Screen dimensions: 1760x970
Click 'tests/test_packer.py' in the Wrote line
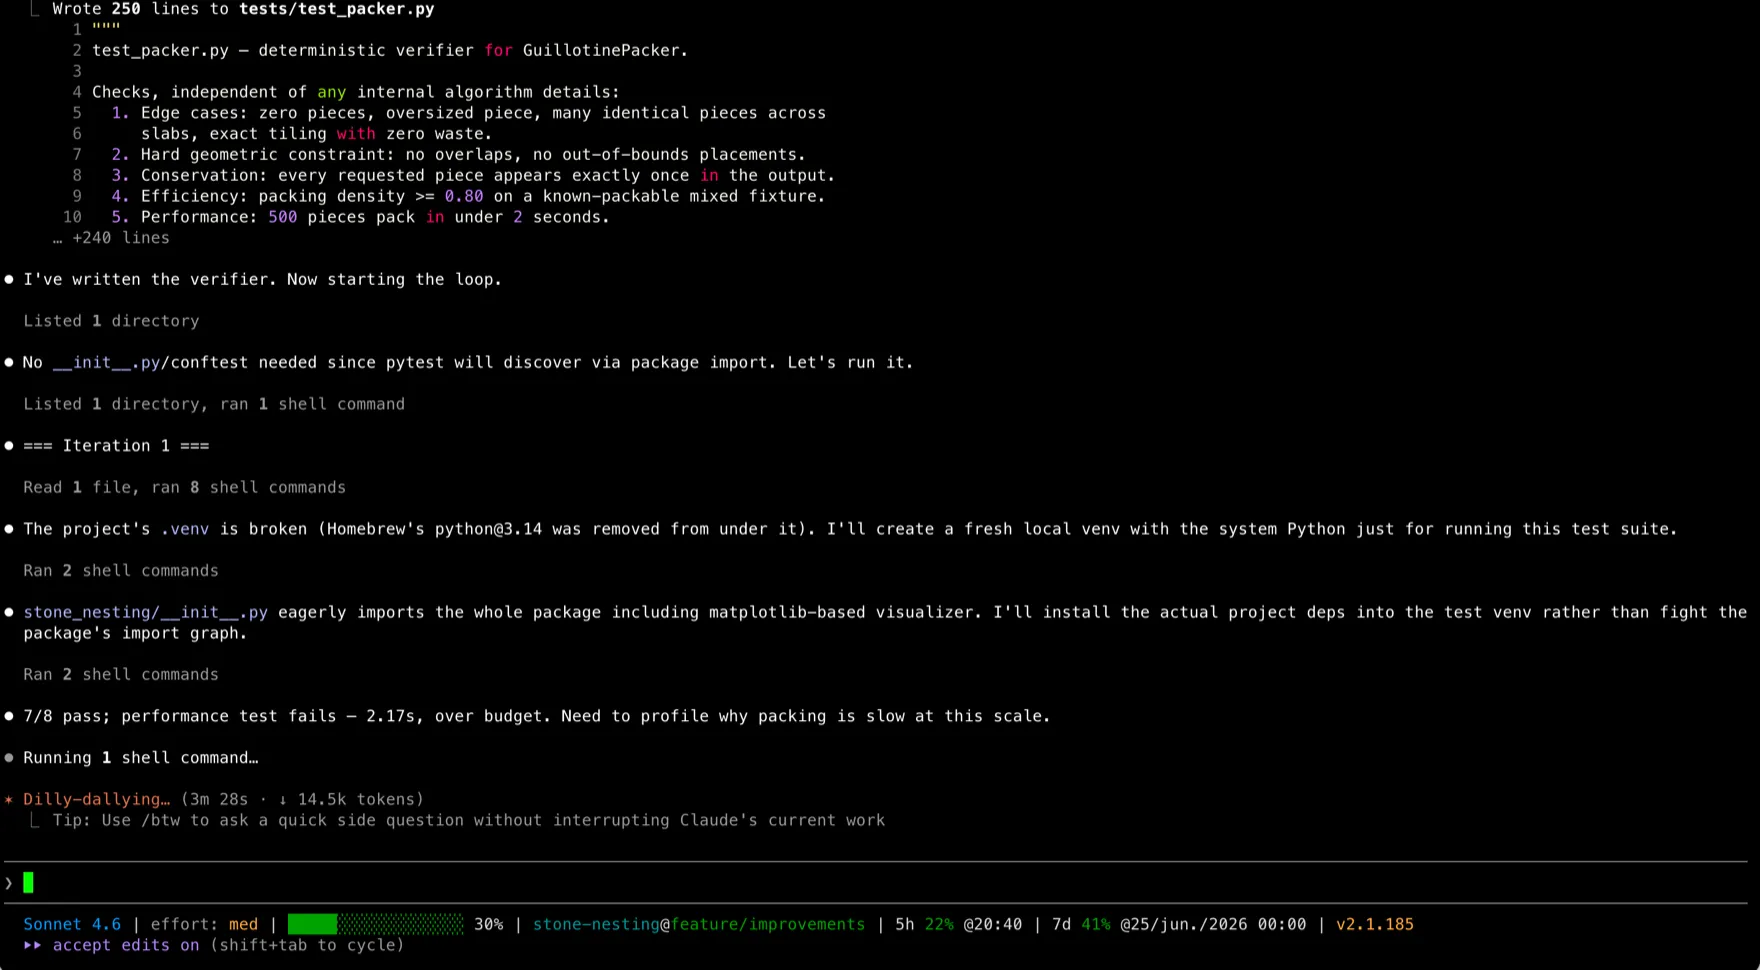[x=337, y=9]
